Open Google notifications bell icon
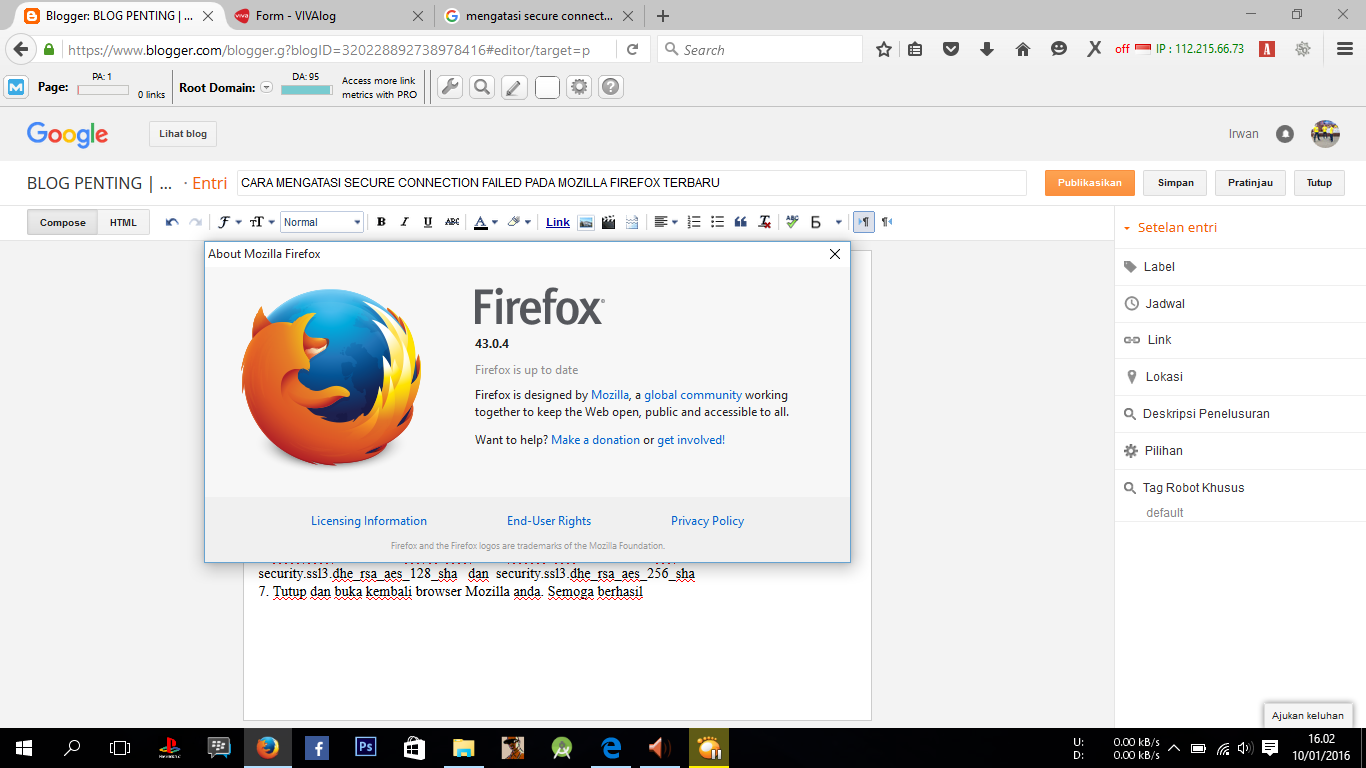The image size is (1366, 768). coord(1285,134)
